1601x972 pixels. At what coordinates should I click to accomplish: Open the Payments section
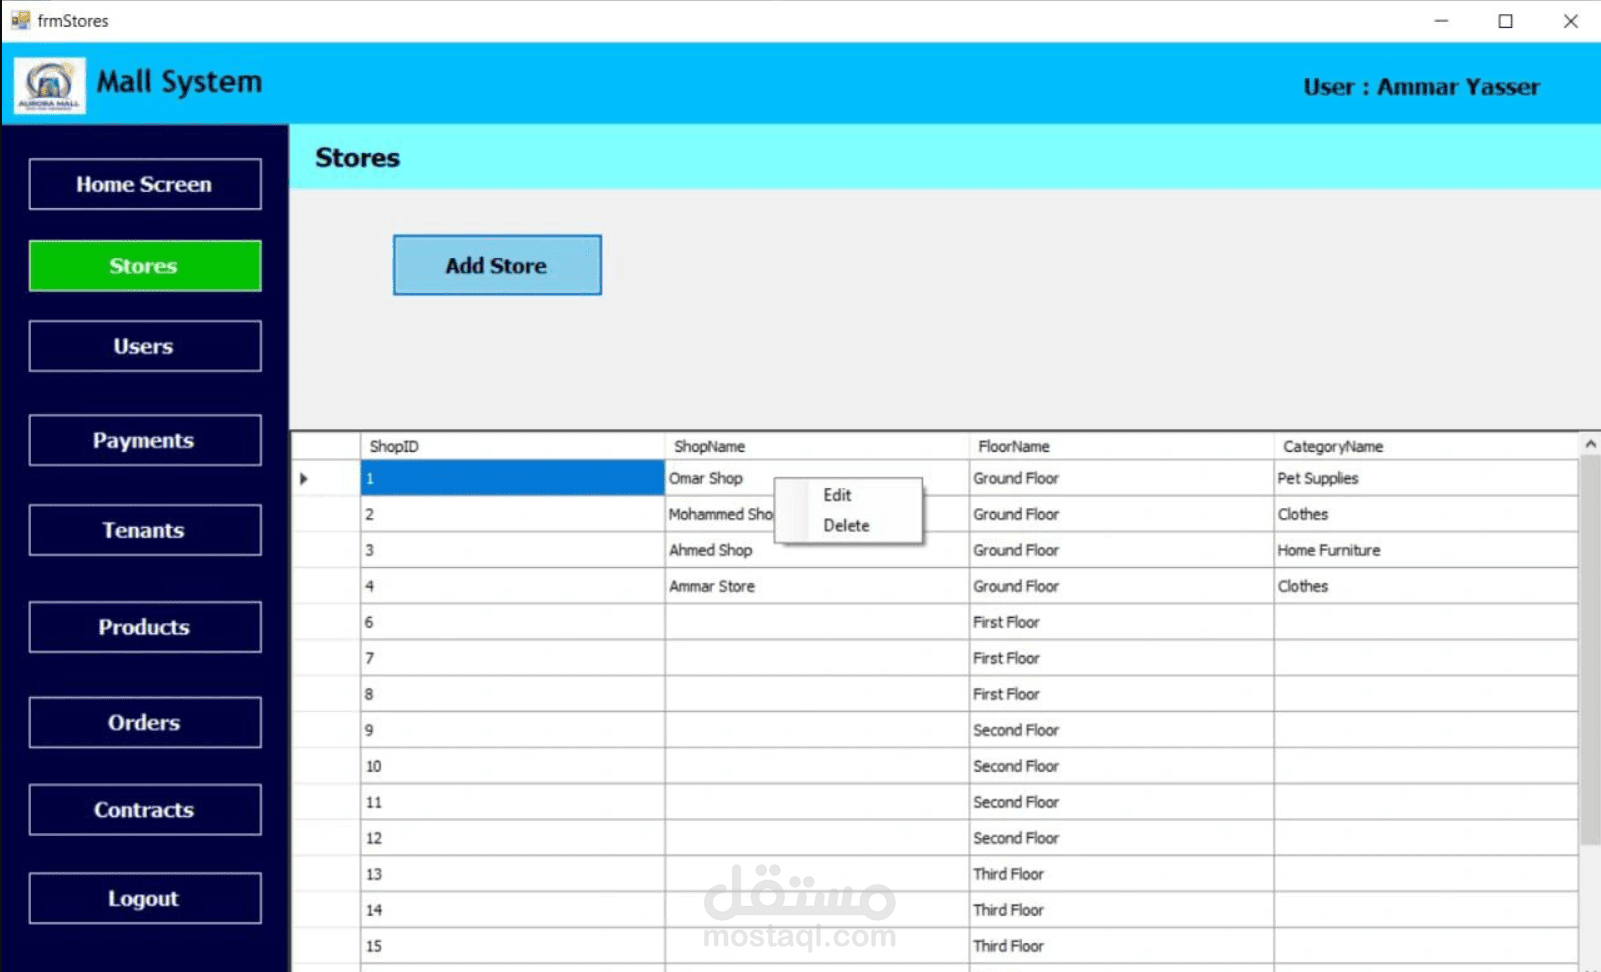[145, 440]
